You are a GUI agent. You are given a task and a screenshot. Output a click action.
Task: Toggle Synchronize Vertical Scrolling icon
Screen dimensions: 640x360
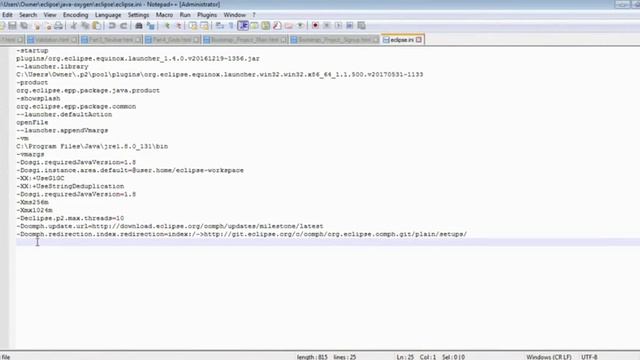193,26
